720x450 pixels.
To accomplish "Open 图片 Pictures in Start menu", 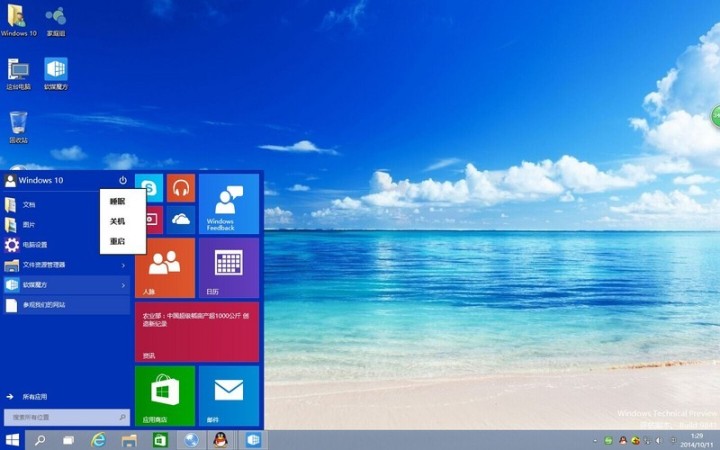I will pos(51,225).
